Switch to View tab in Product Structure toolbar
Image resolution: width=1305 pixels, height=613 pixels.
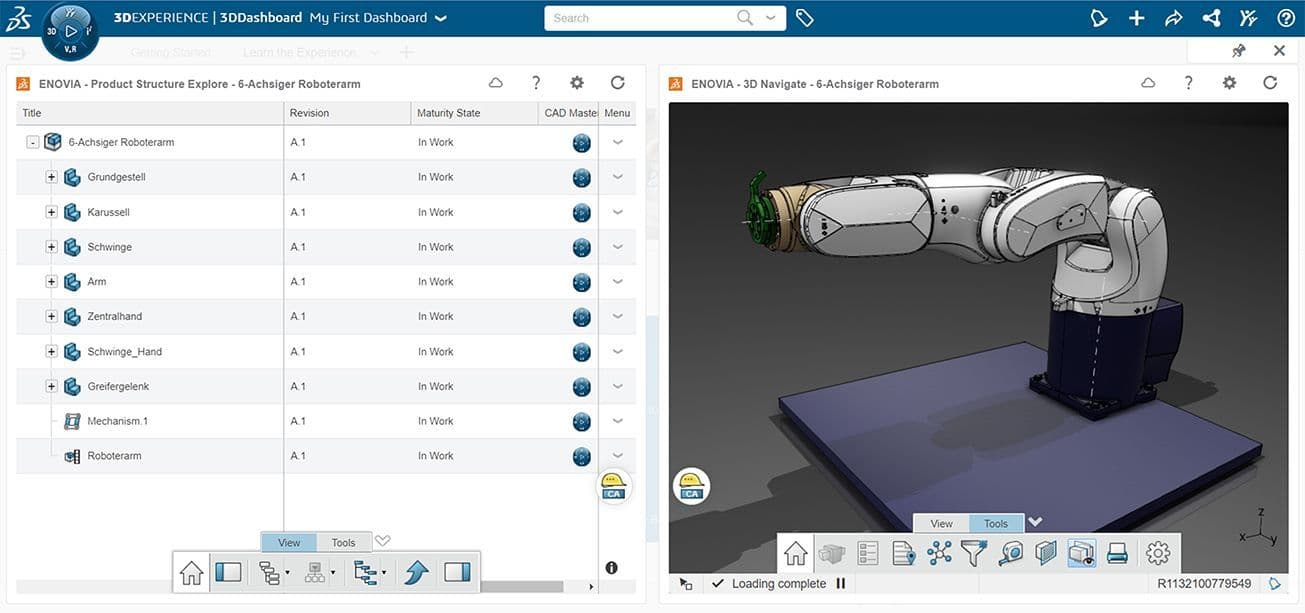pyautogui.click(x=289, y=542)
